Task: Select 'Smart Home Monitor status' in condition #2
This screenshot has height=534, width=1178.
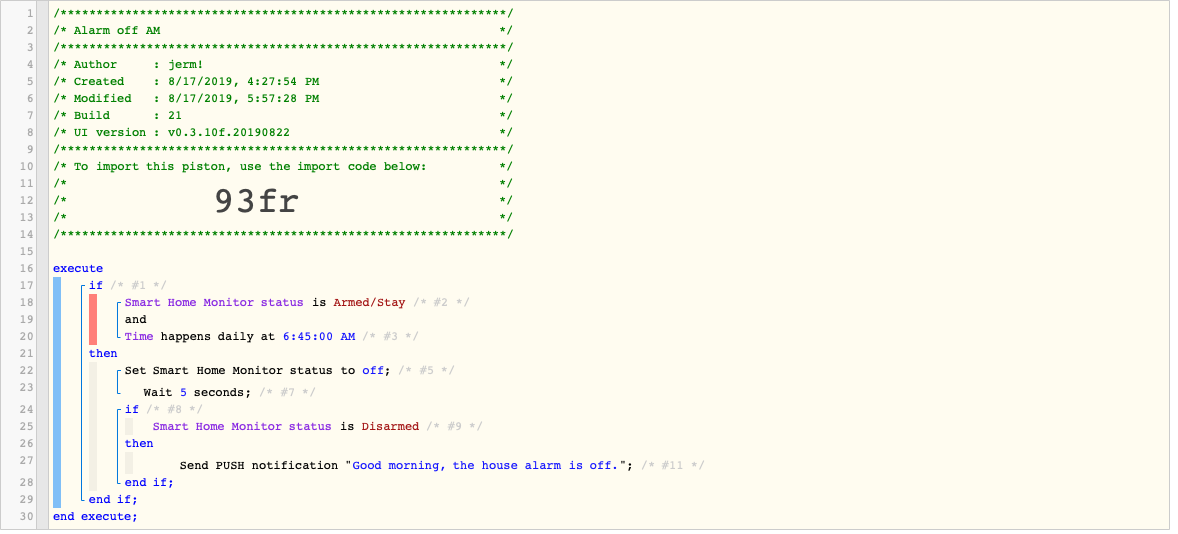Action: [214, 303]
